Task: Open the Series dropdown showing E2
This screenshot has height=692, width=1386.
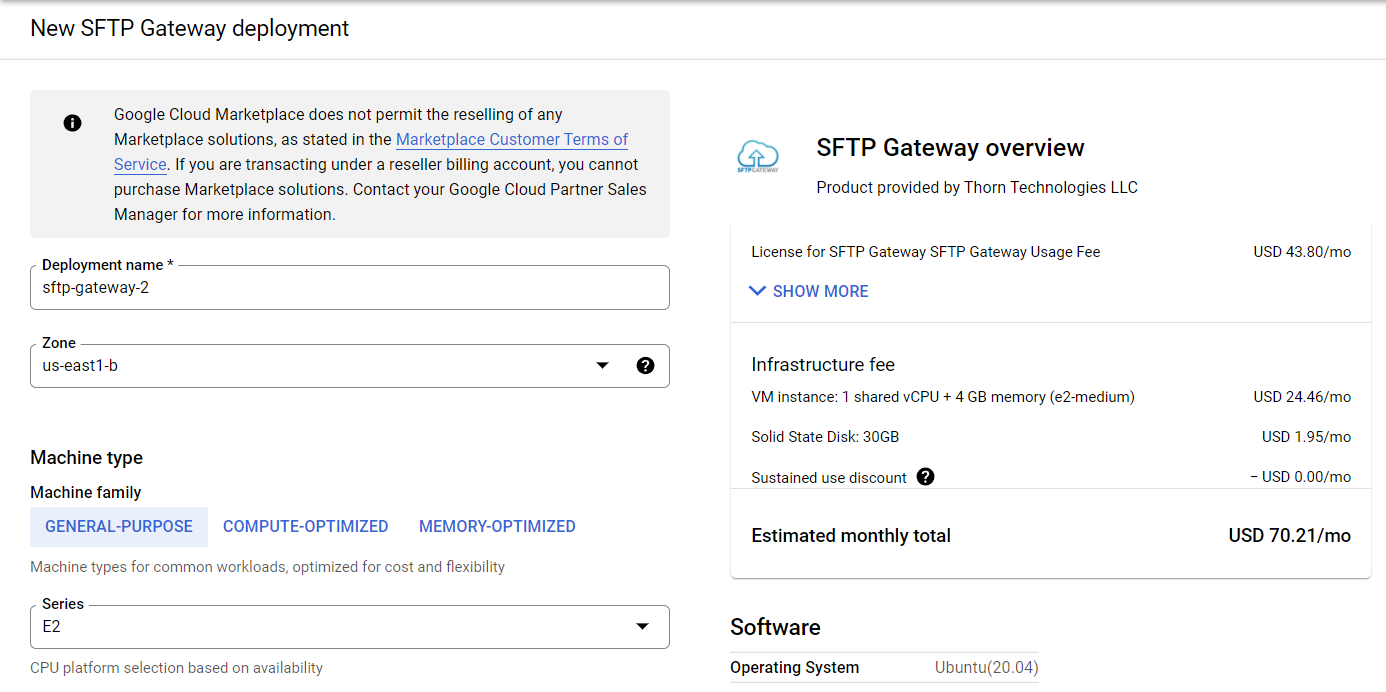Action: pyautogui.click(x=350, y=627)
